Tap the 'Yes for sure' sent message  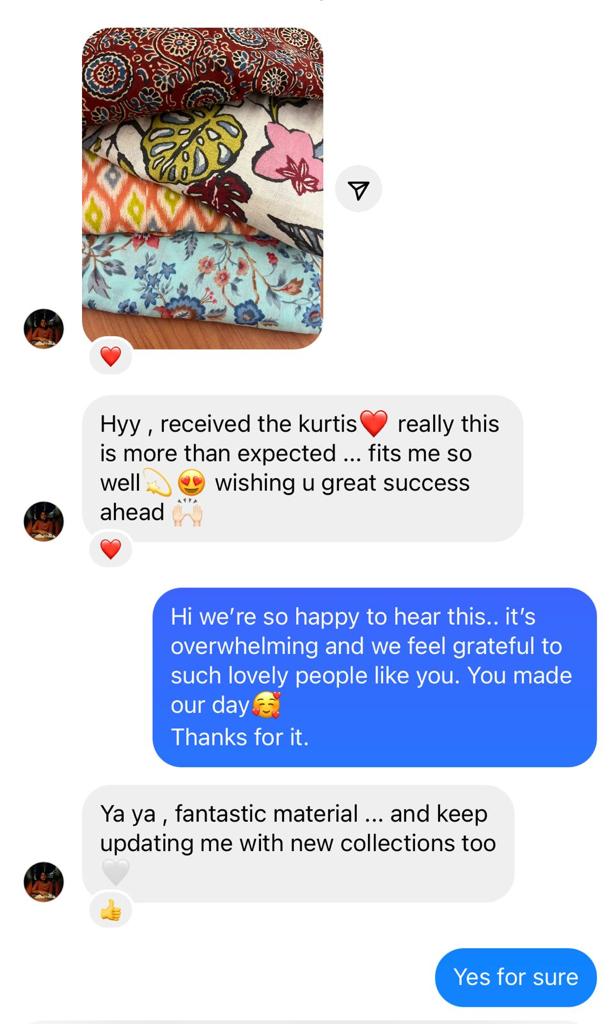pos(516,977)
